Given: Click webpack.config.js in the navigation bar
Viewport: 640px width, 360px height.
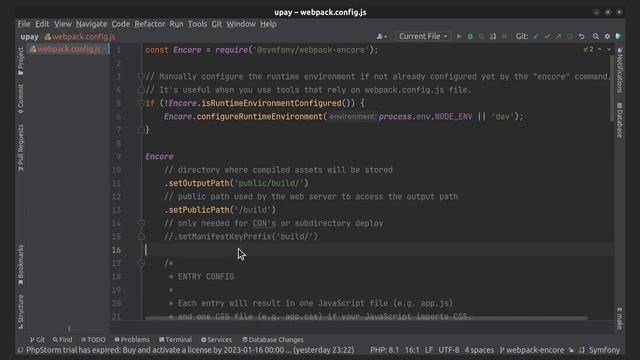Looking at the screenshot, I should click(x=80, y=37).
